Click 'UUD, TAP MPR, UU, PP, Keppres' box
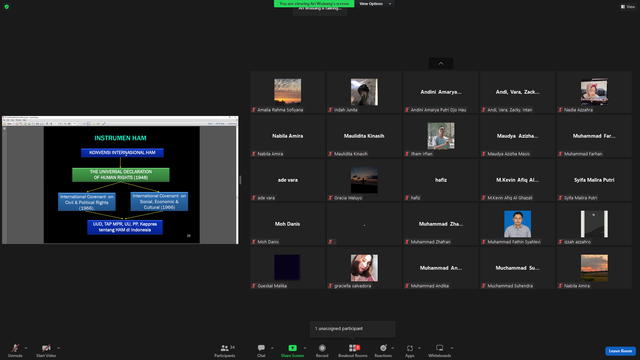Image resolution: width=640 pixels, height=360 pixels. 125,227
